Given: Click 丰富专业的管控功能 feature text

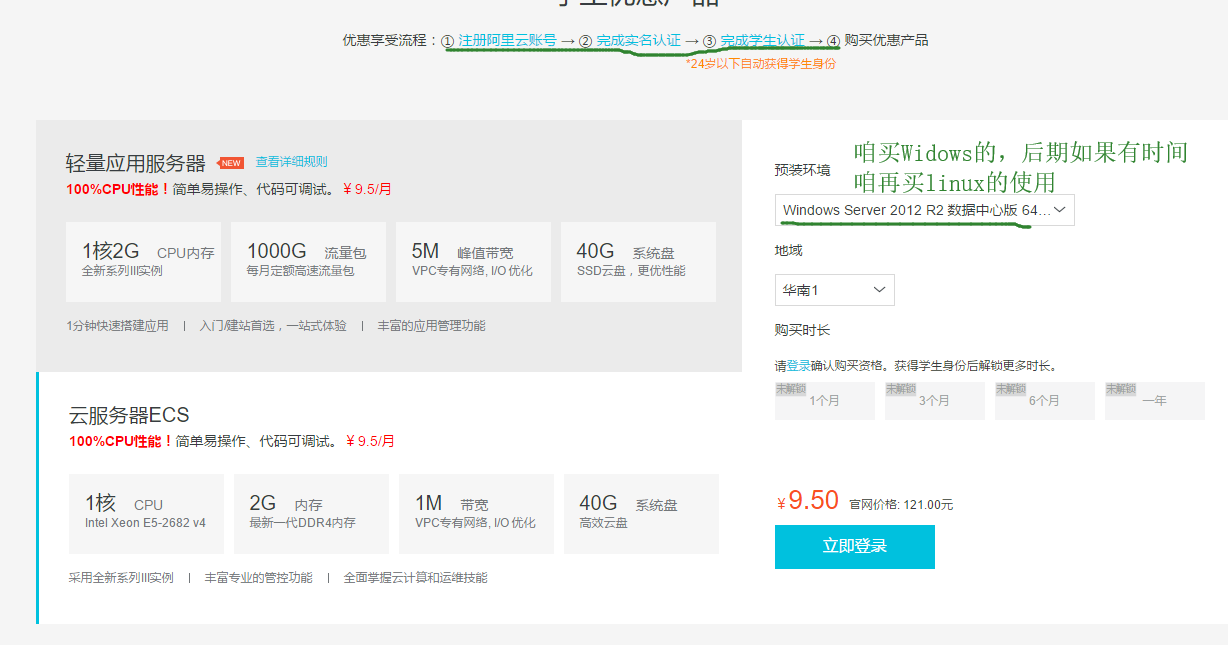Looking at the screenshot, I should (258, 578).
